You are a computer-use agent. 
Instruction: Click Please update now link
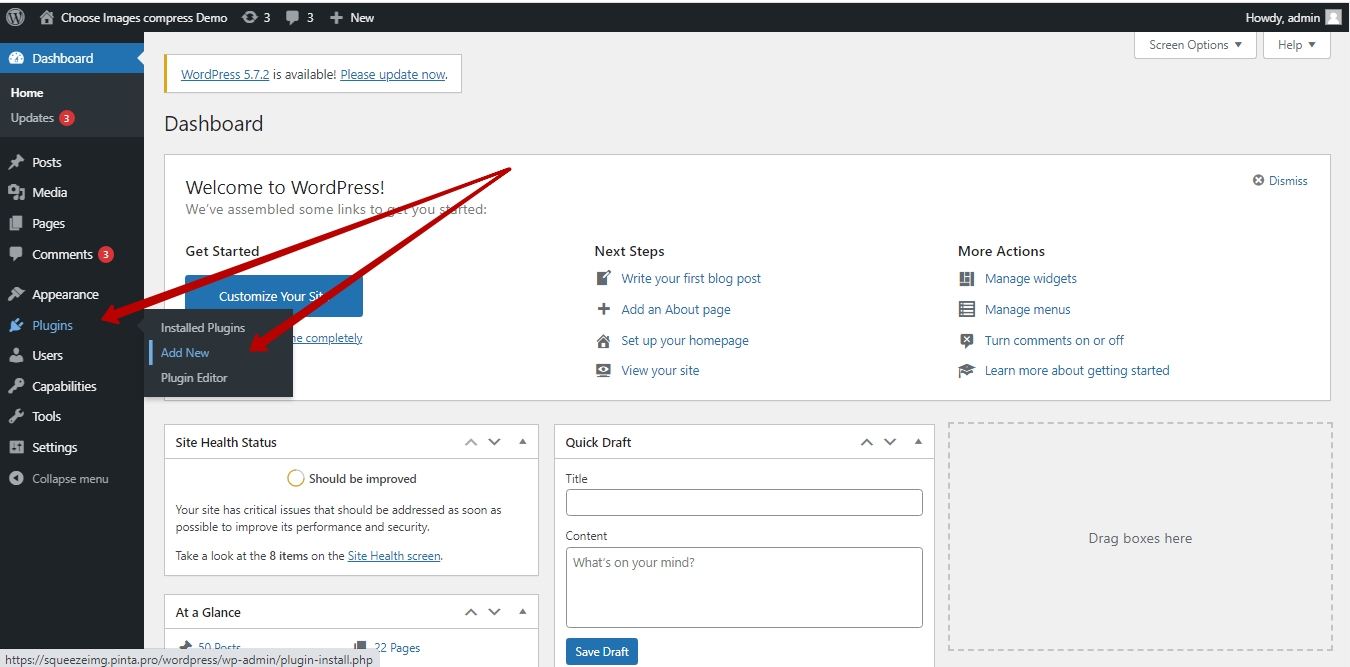point(393,75)
